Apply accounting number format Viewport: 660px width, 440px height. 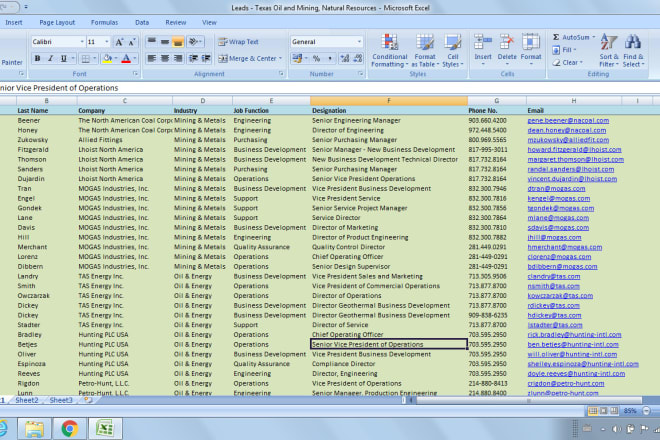tap(297, 59)
